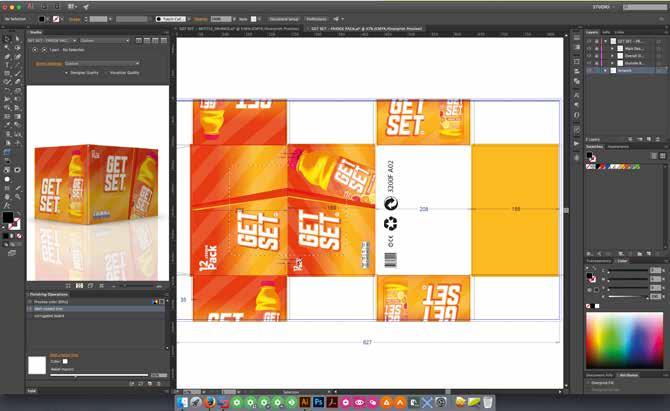Open the Scene Settings Custom dropdown

pyautogui.click(x=102, y=64)
